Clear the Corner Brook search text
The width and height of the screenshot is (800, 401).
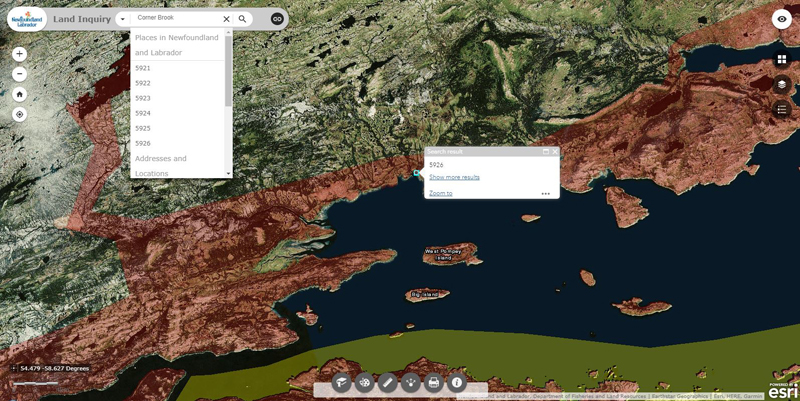coord(227,19)
